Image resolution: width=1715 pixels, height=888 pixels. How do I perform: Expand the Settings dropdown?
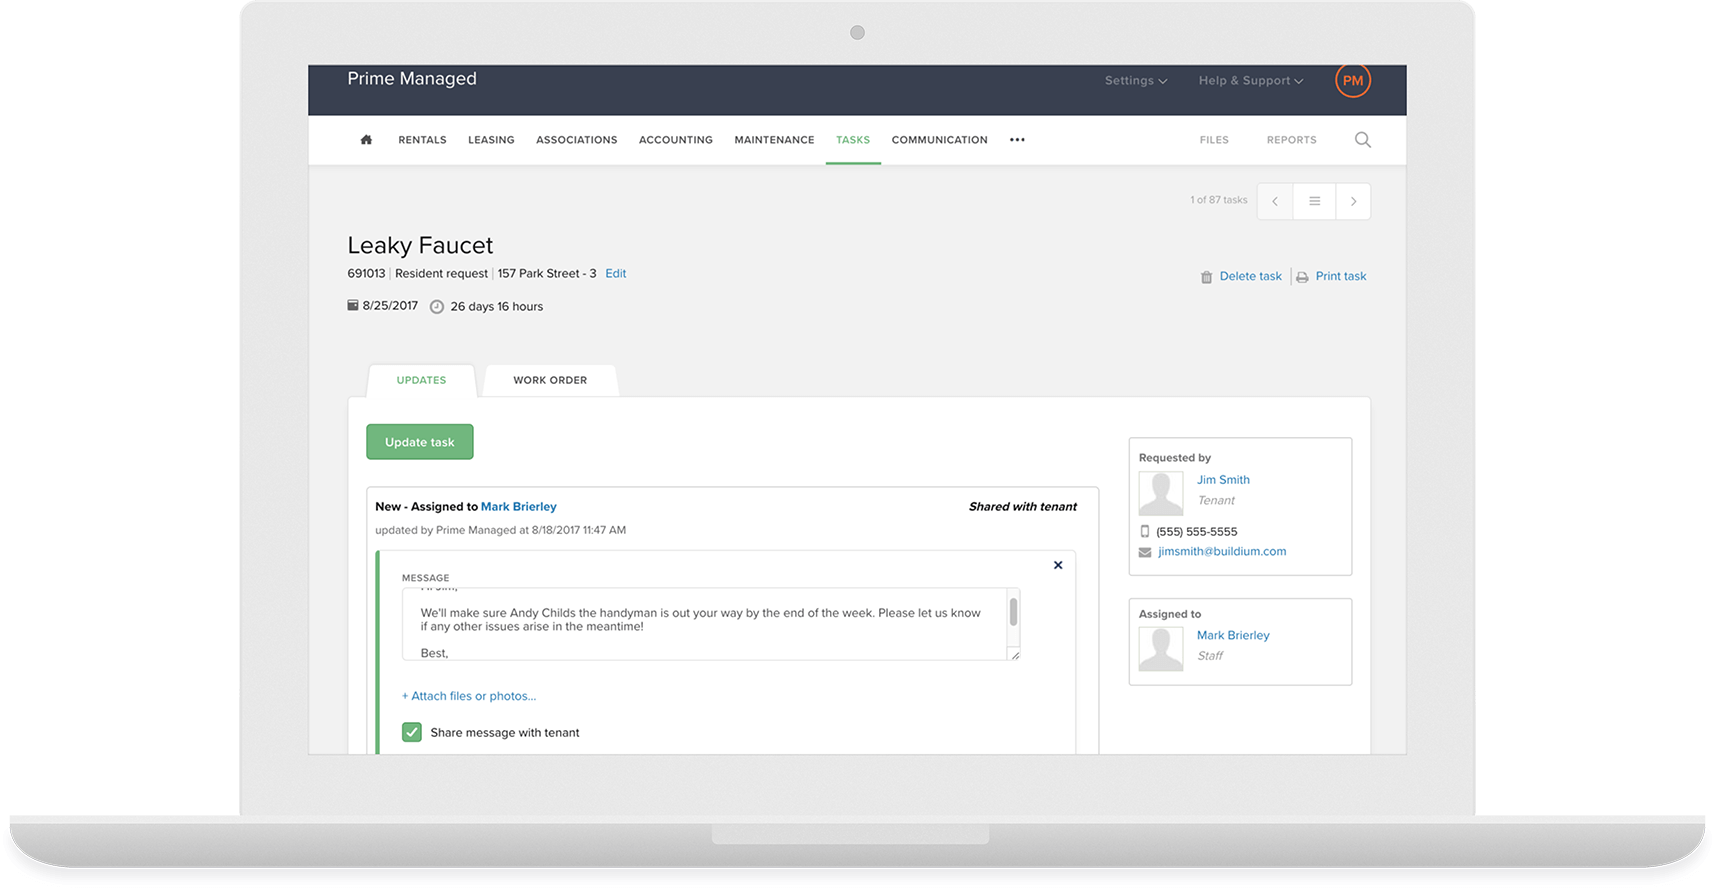point(1136,81)
